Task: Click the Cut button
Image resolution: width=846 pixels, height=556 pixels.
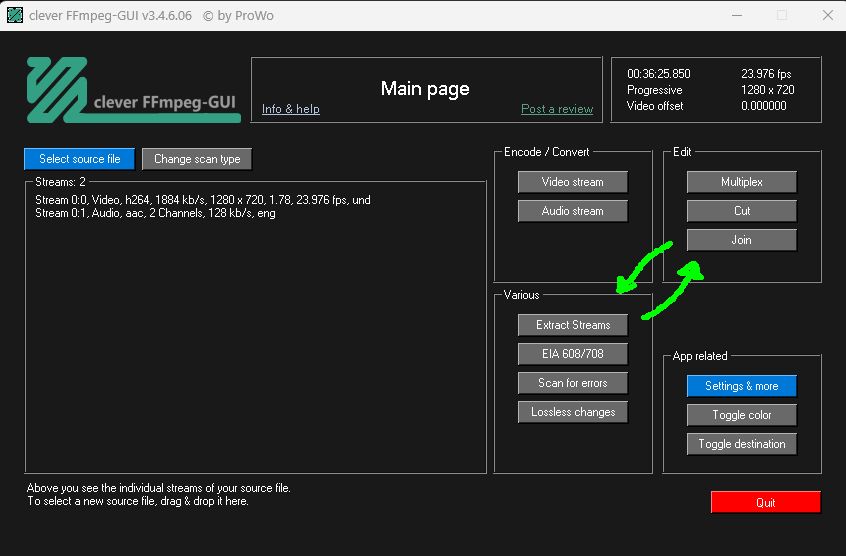Action: pos(741,211)
